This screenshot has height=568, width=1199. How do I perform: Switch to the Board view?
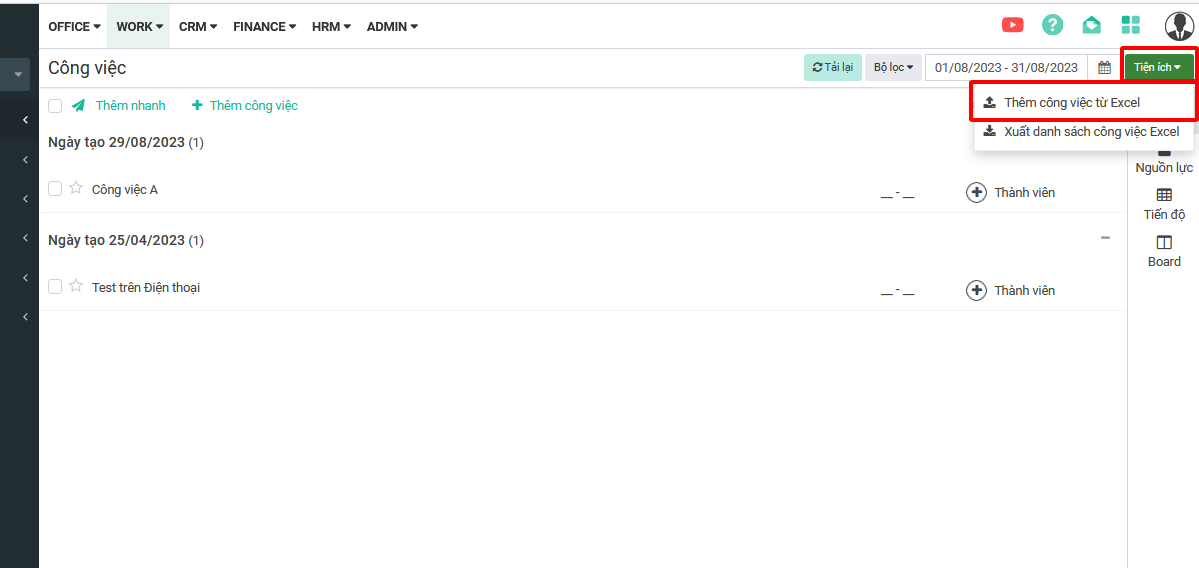[1164, 251]
